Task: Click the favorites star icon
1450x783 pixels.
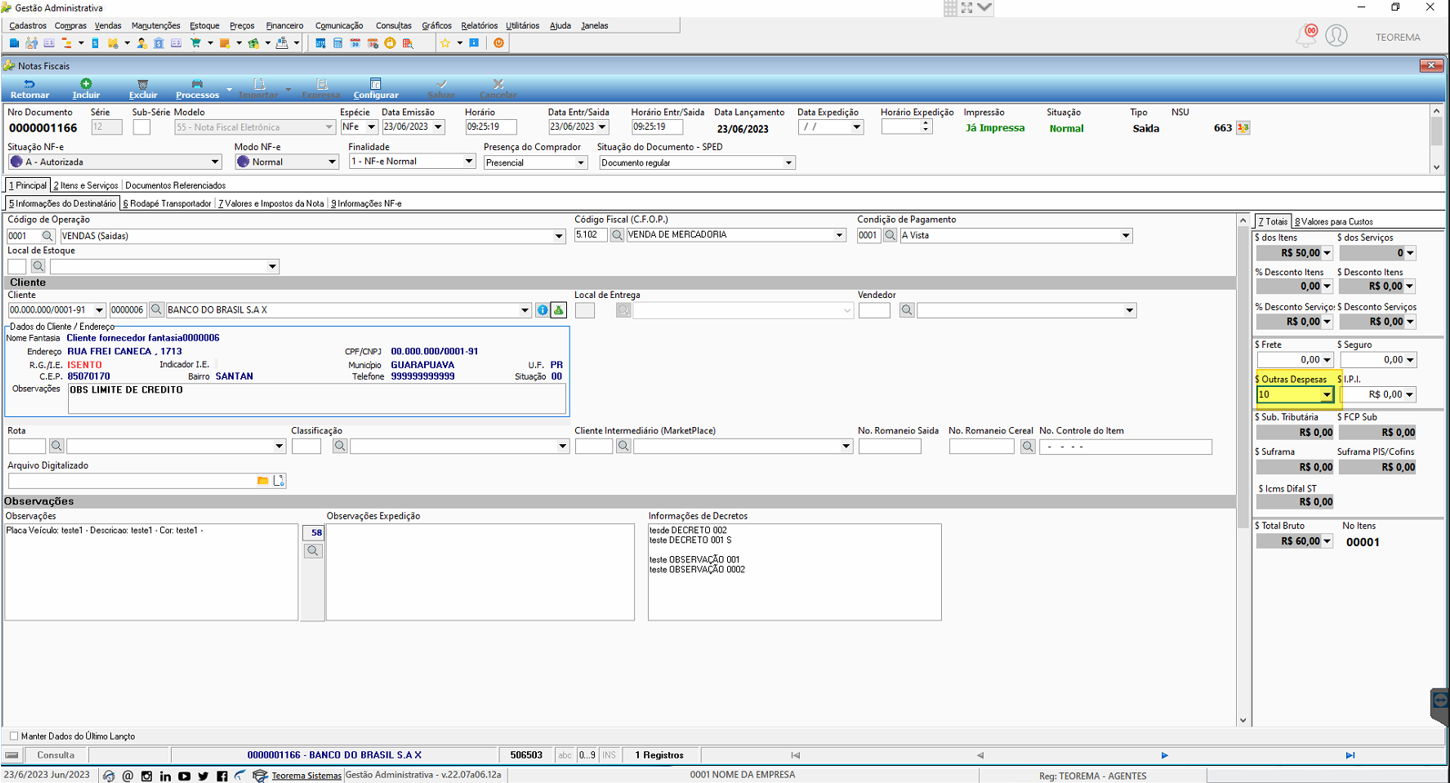Action: pyautogui.click(x=445, y=43)
